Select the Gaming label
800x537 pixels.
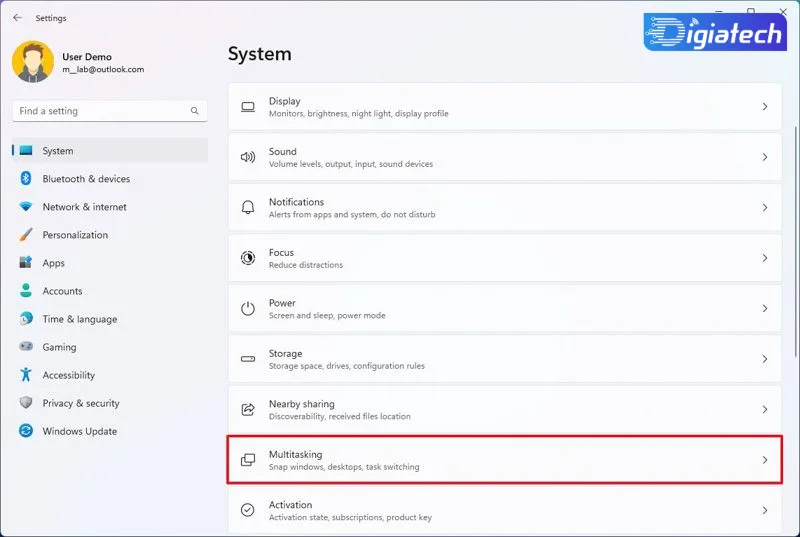point(59,347)
